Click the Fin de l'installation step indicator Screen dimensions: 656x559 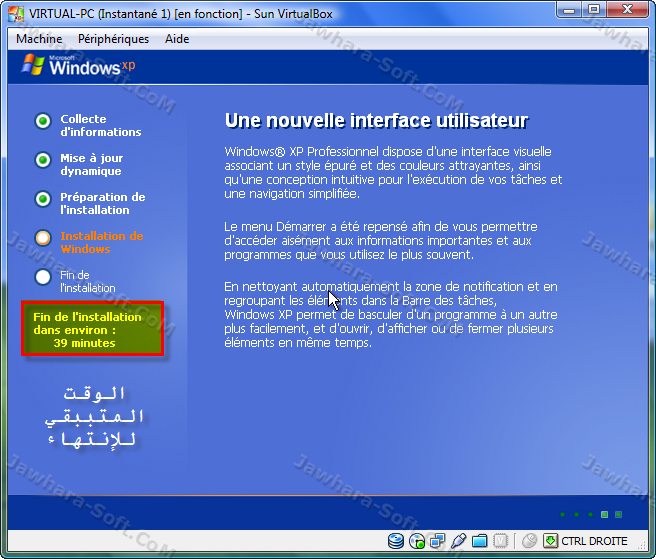click(43, 277)
